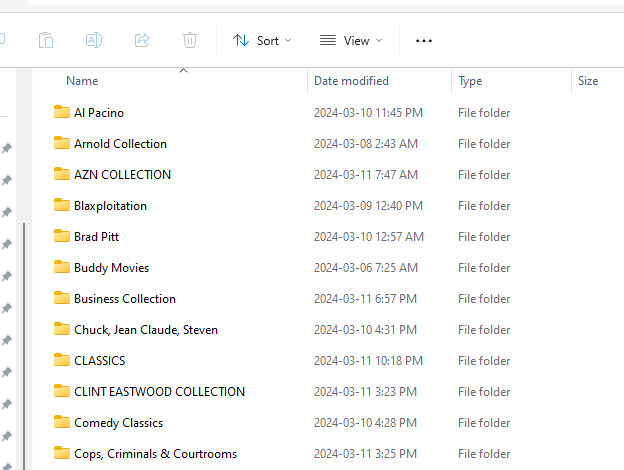Expand the Sort dropdown
624x470 pixels.
click(x=262, y=40)
